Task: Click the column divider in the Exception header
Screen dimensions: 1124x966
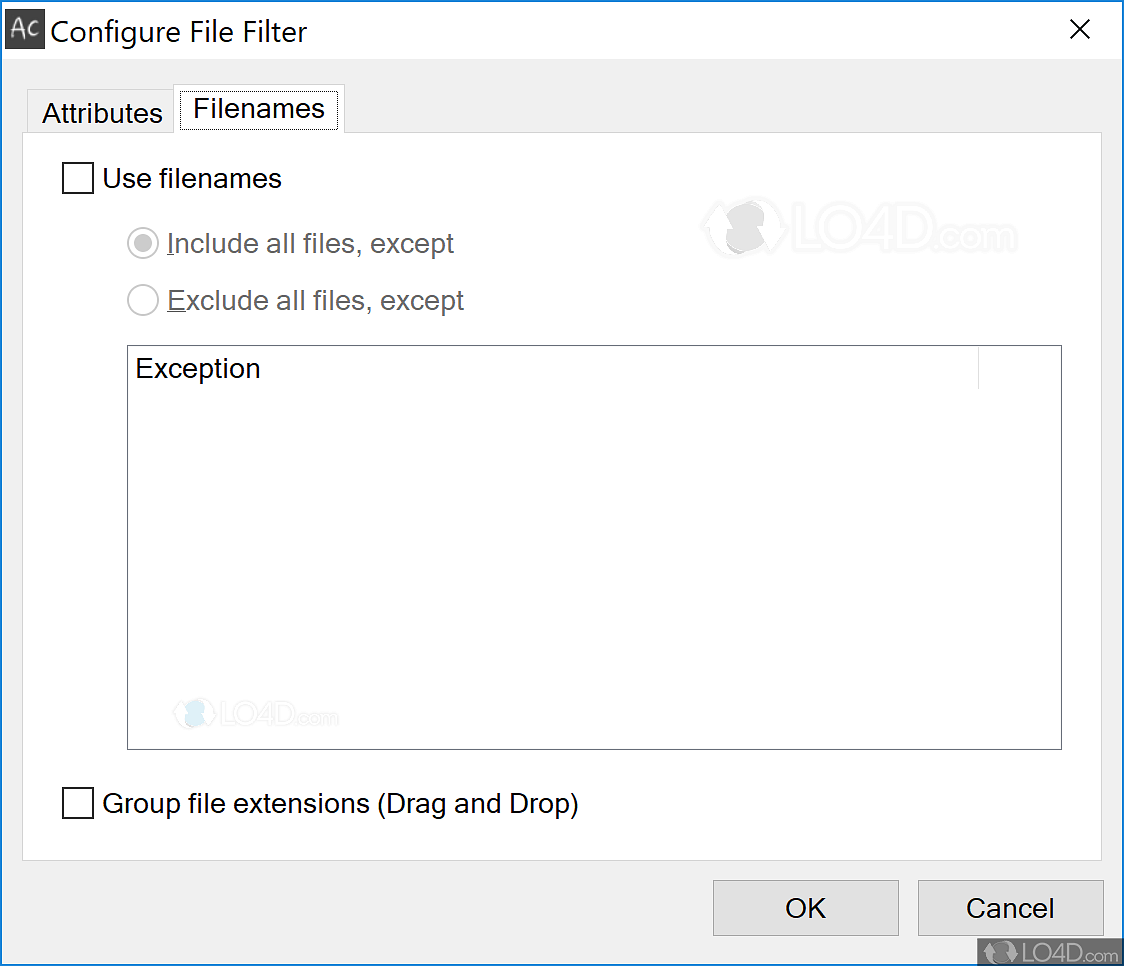Action: click(977, 368)
